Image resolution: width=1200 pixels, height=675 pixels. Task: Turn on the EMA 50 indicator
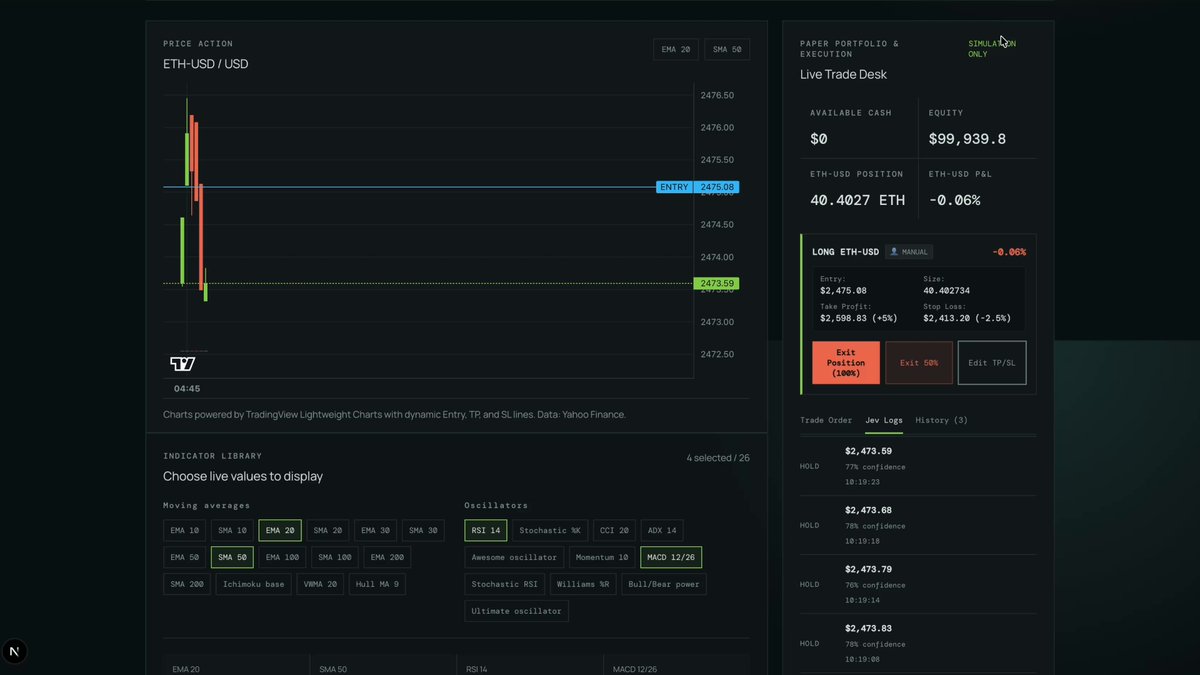click(185, 557)
